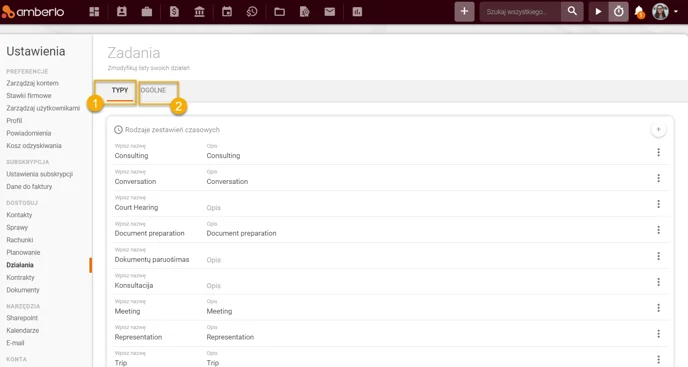Open the dashboard grid icon
Image resolution: width=688 pixels, height=367 pixels.
click(x=94, y=12)
